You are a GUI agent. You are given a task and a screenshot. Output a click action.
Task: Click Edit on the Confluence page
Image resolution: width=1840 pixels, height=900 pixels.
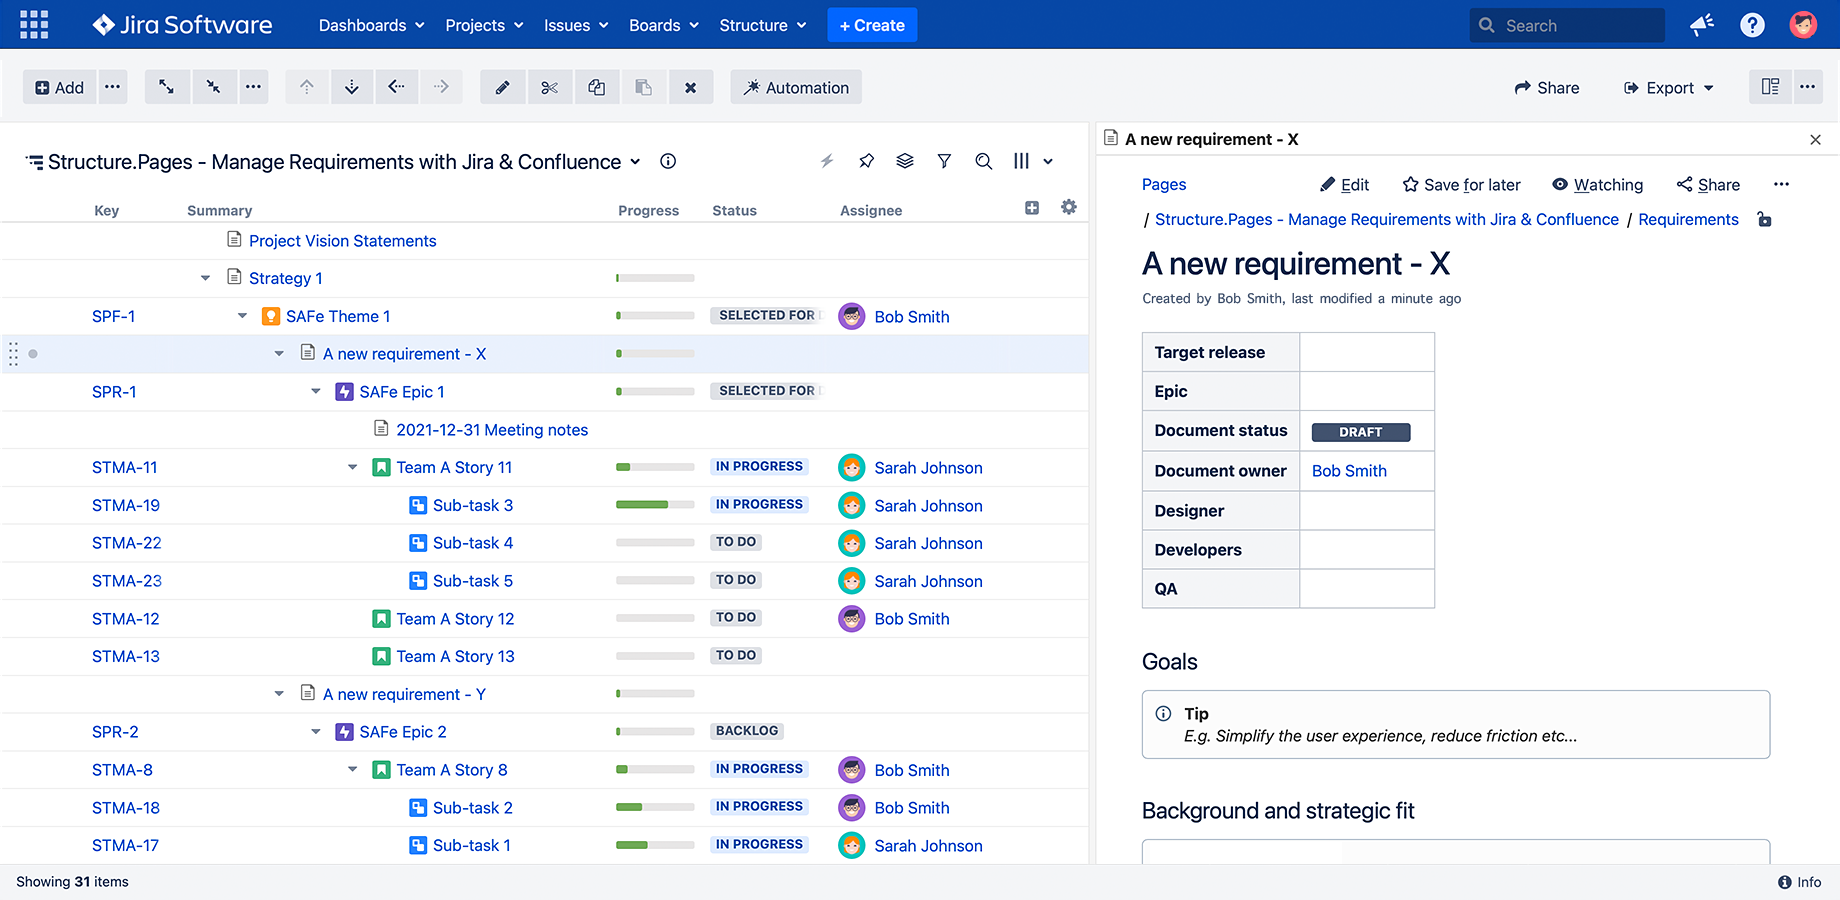[x=1344, y=185]
